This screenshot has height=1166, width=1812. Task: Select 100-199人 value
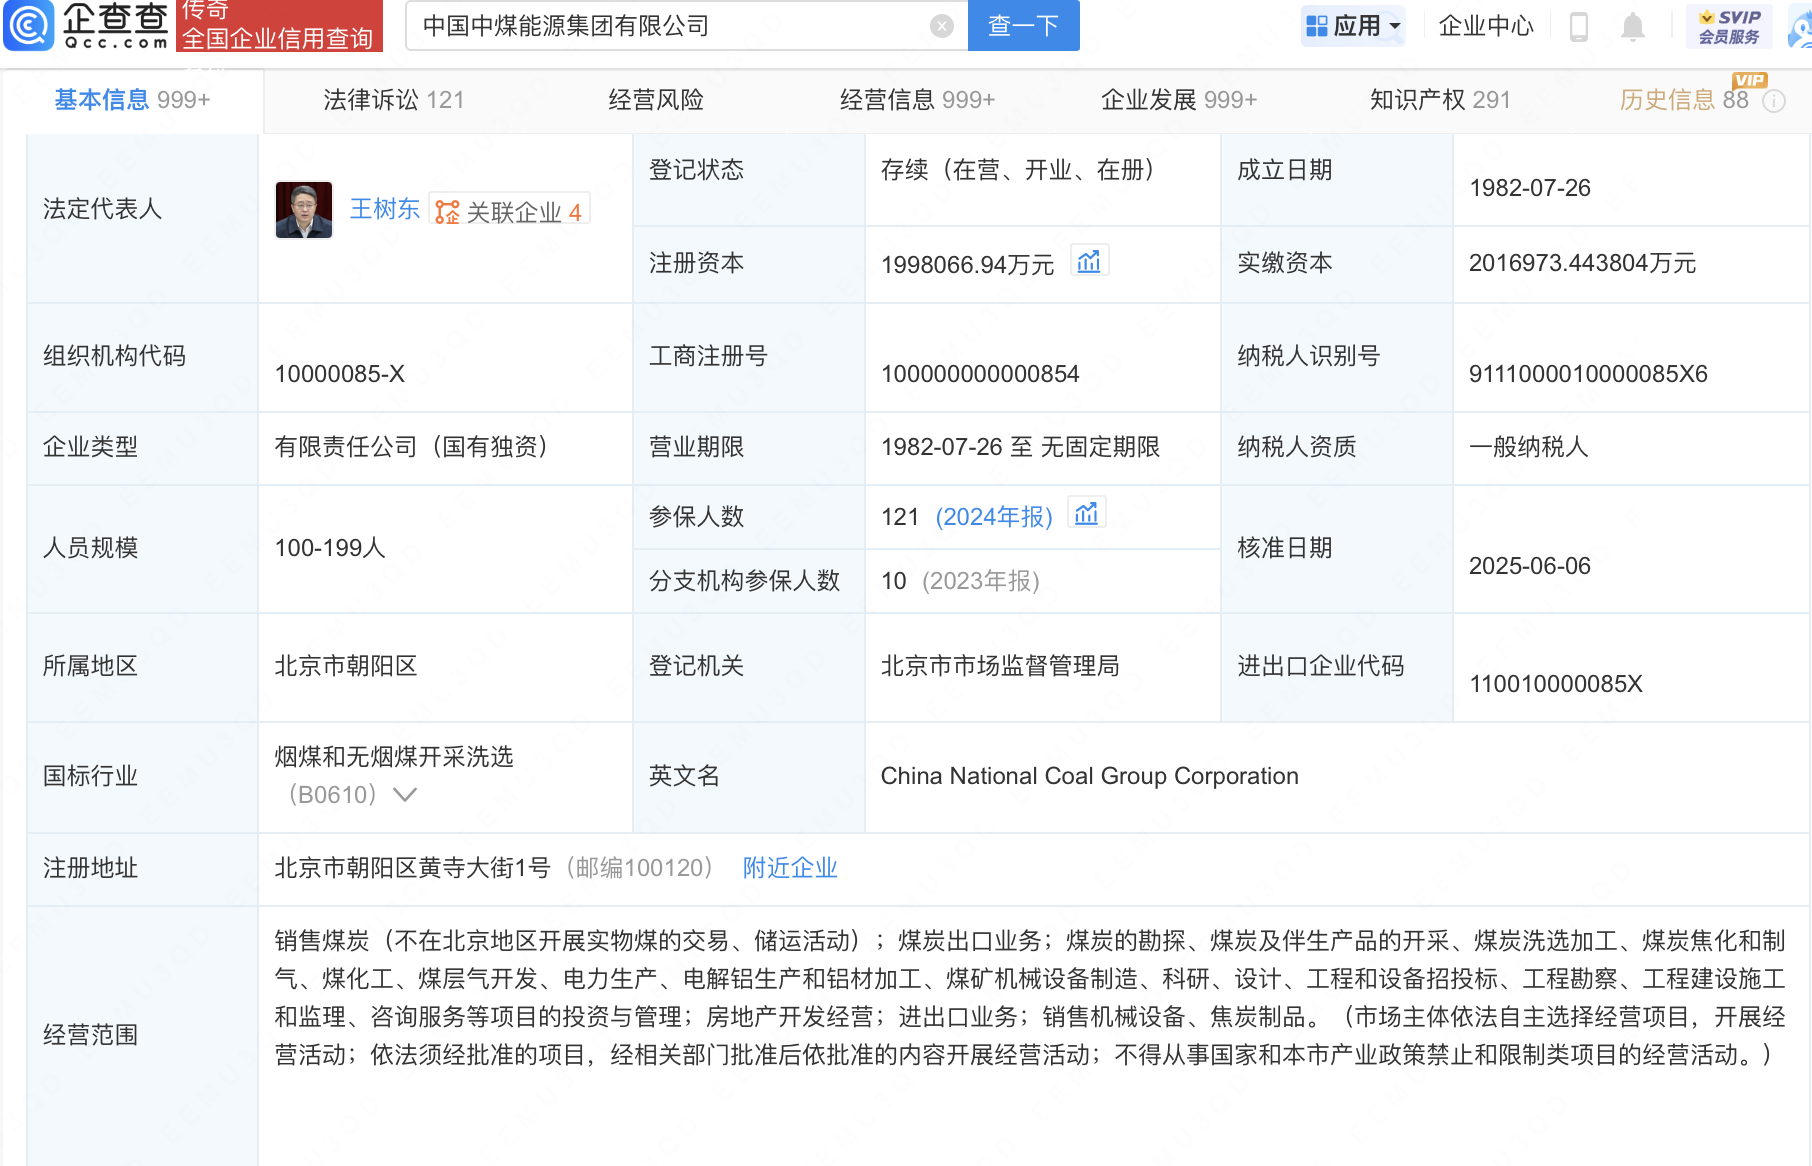tap(330, 548)
